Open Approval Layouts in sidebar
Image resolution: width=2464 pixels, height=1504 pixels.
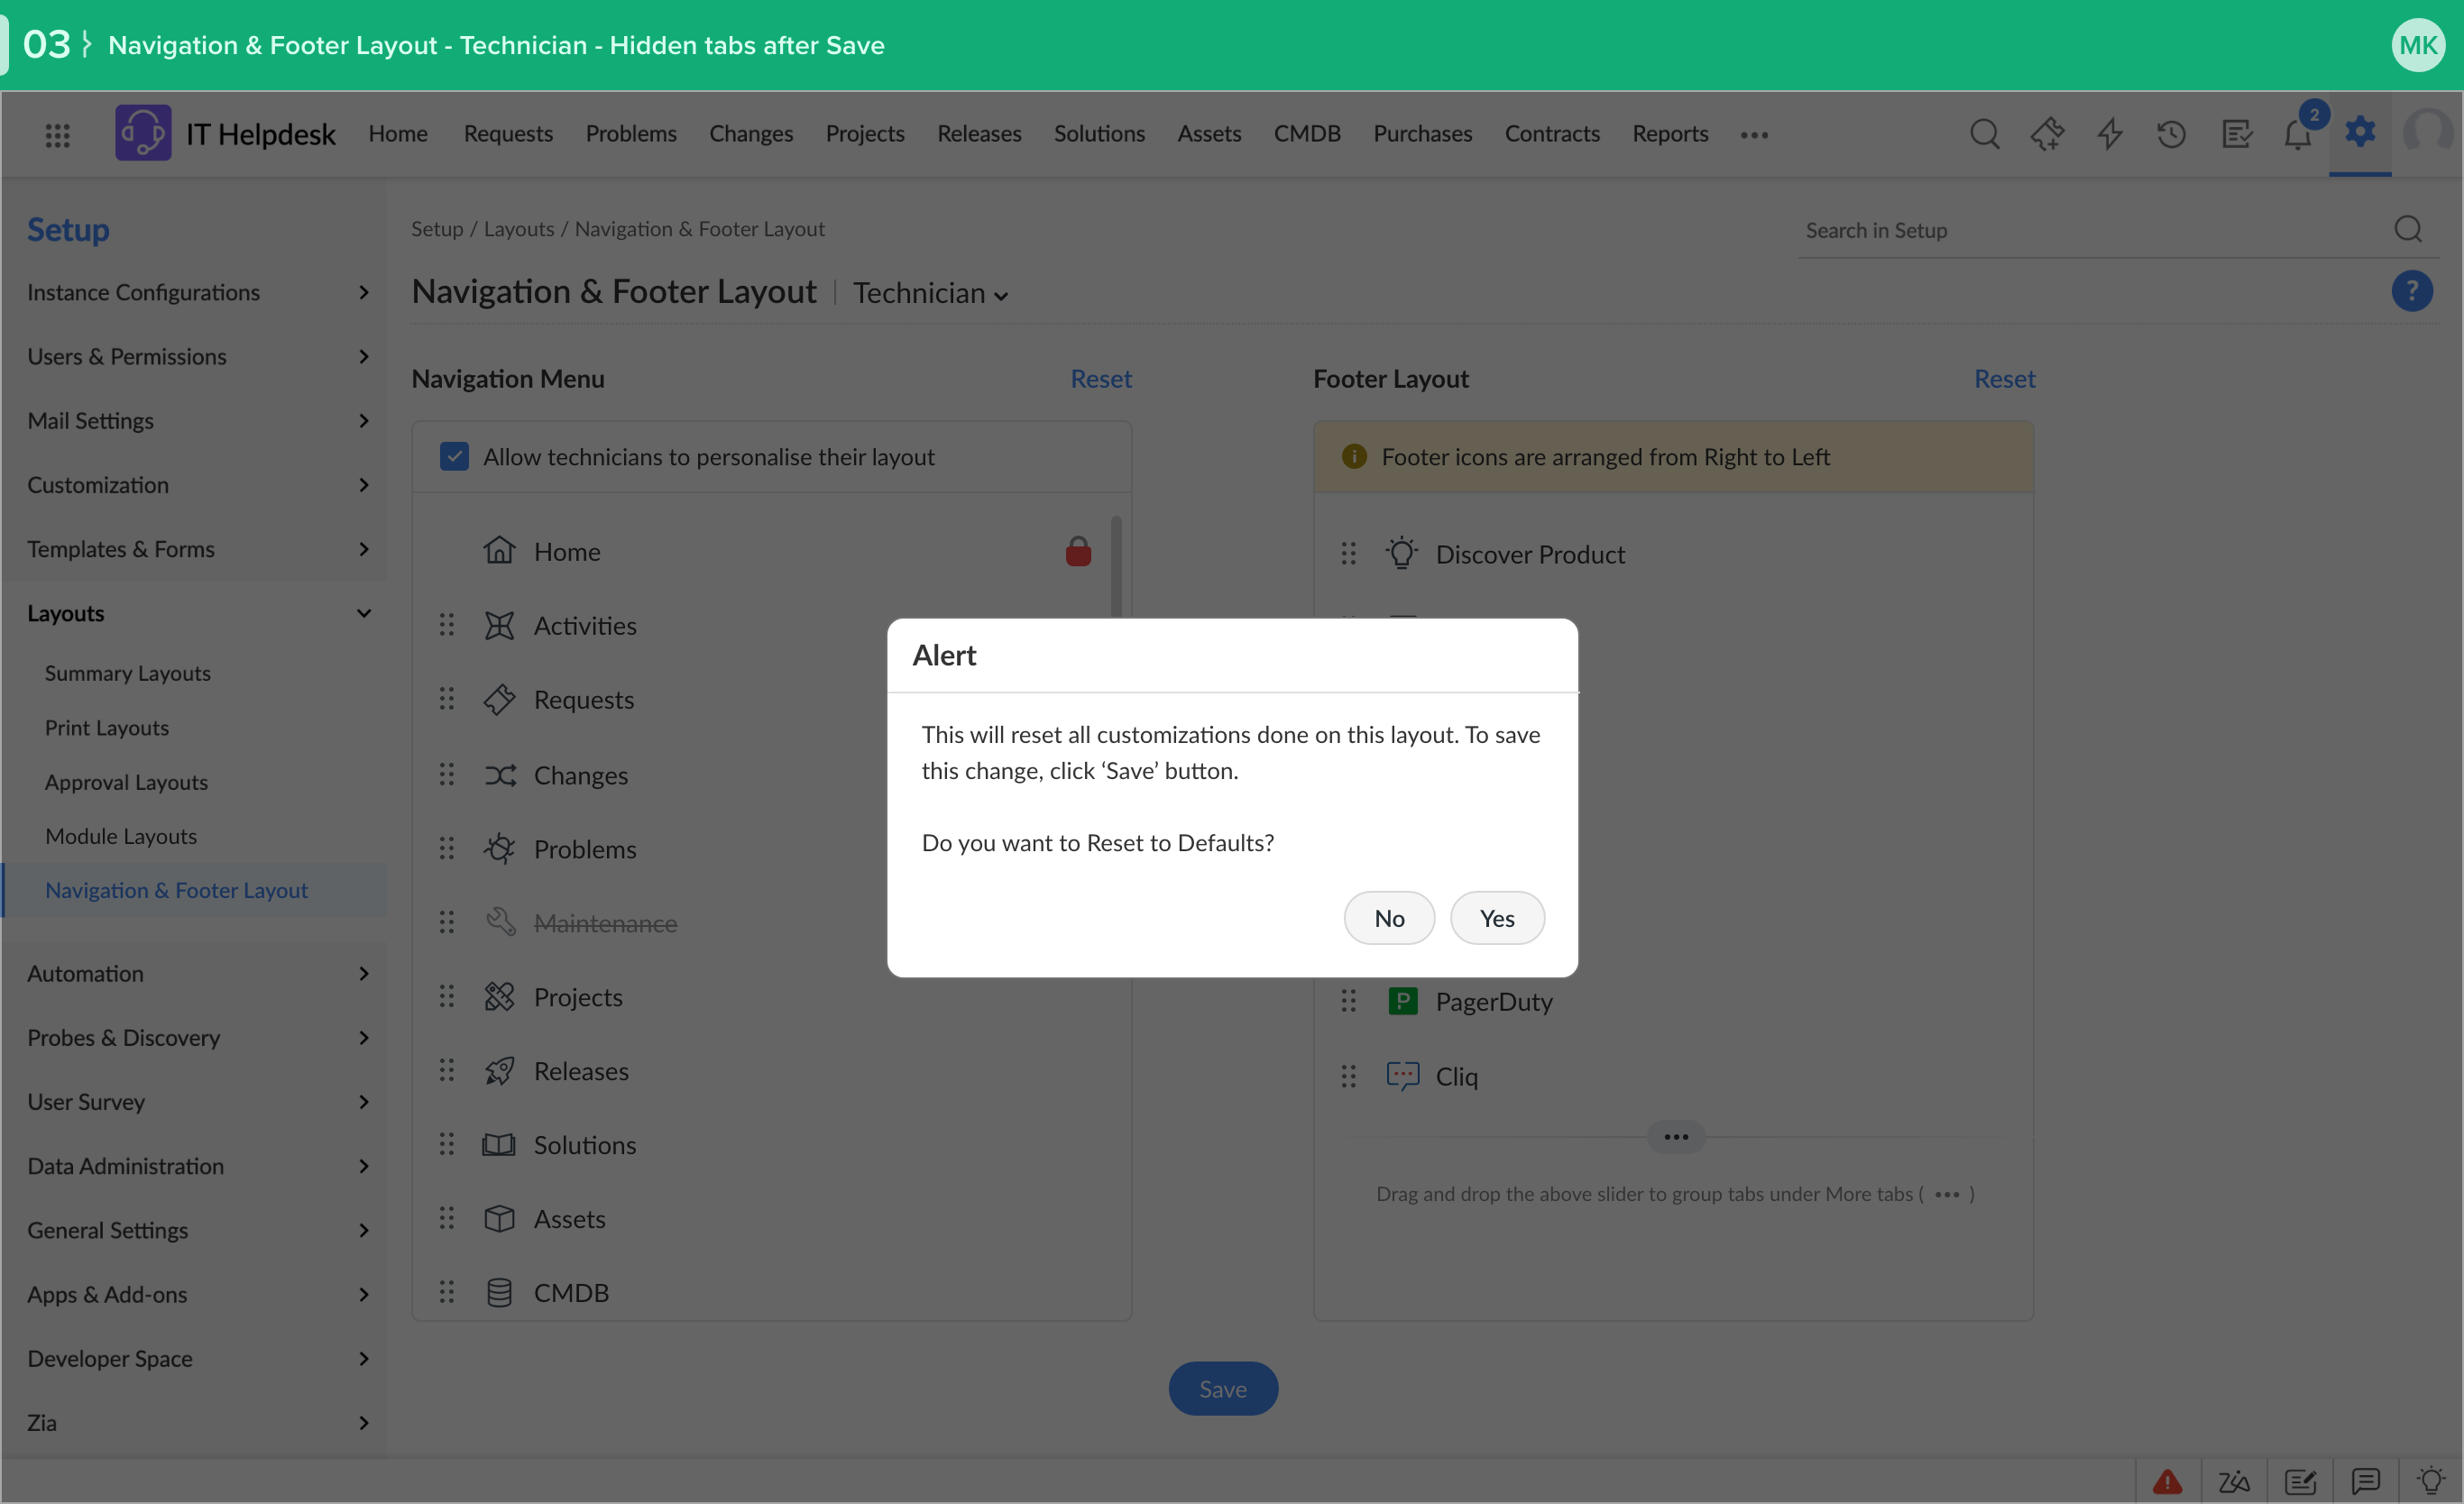click(126, 781)
